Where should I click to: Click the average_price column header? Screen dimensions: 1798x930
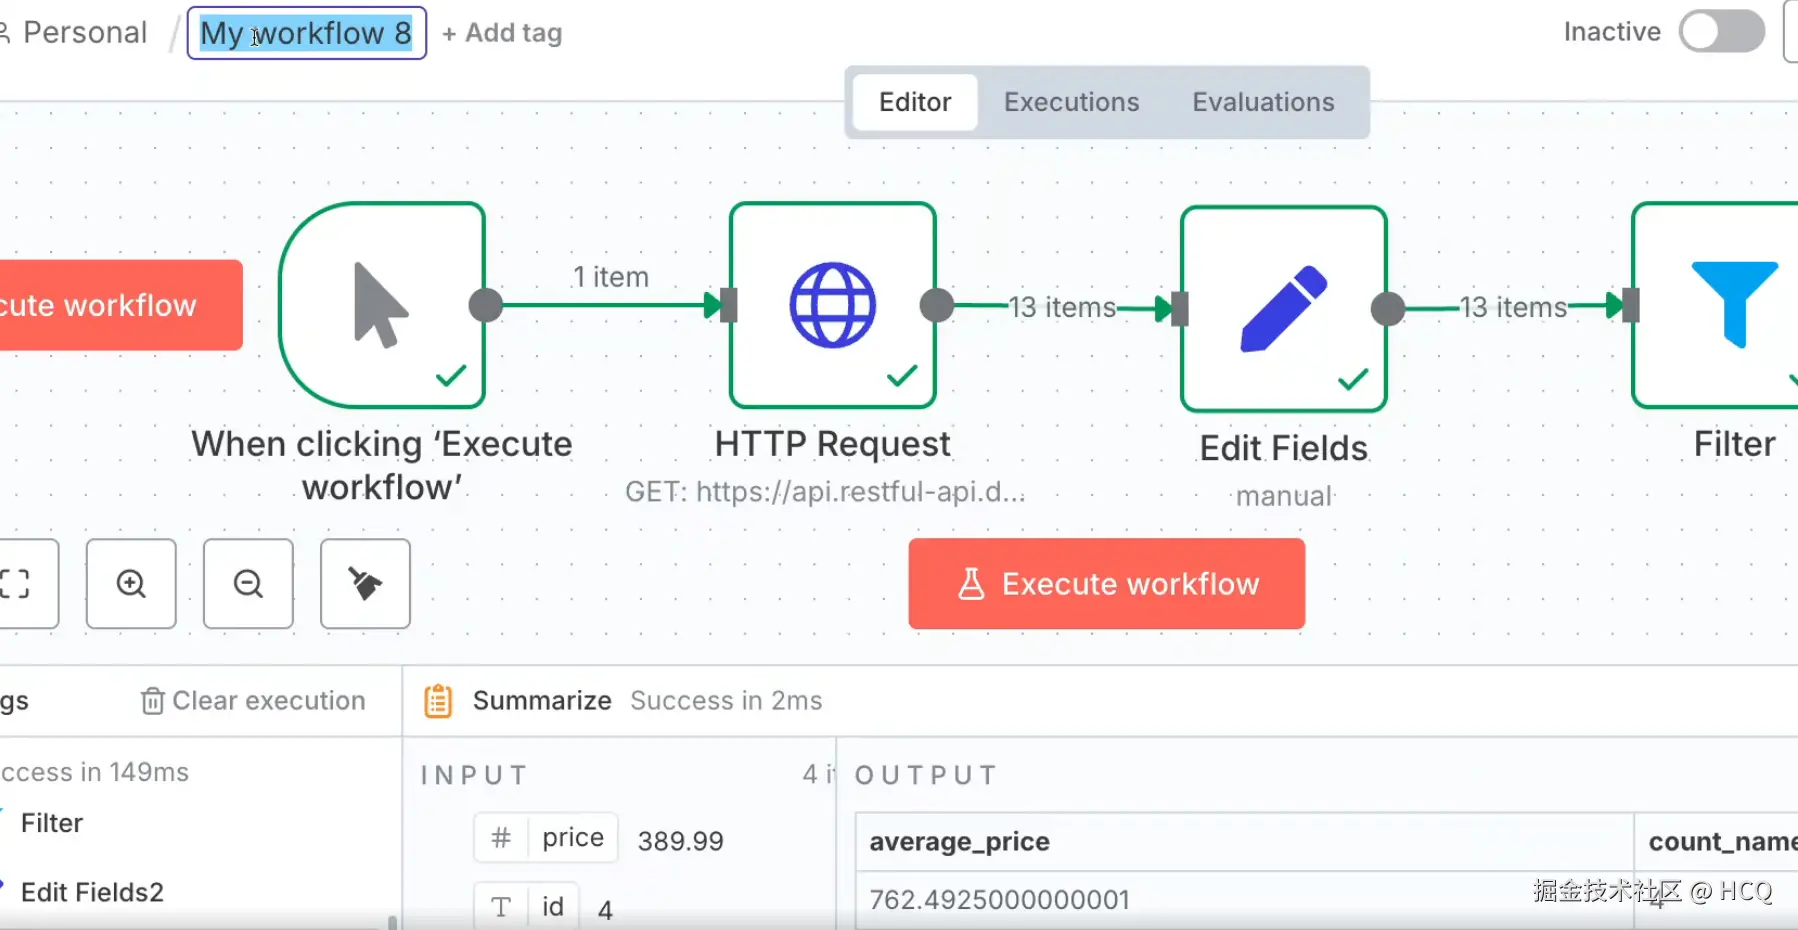[959, 842]
